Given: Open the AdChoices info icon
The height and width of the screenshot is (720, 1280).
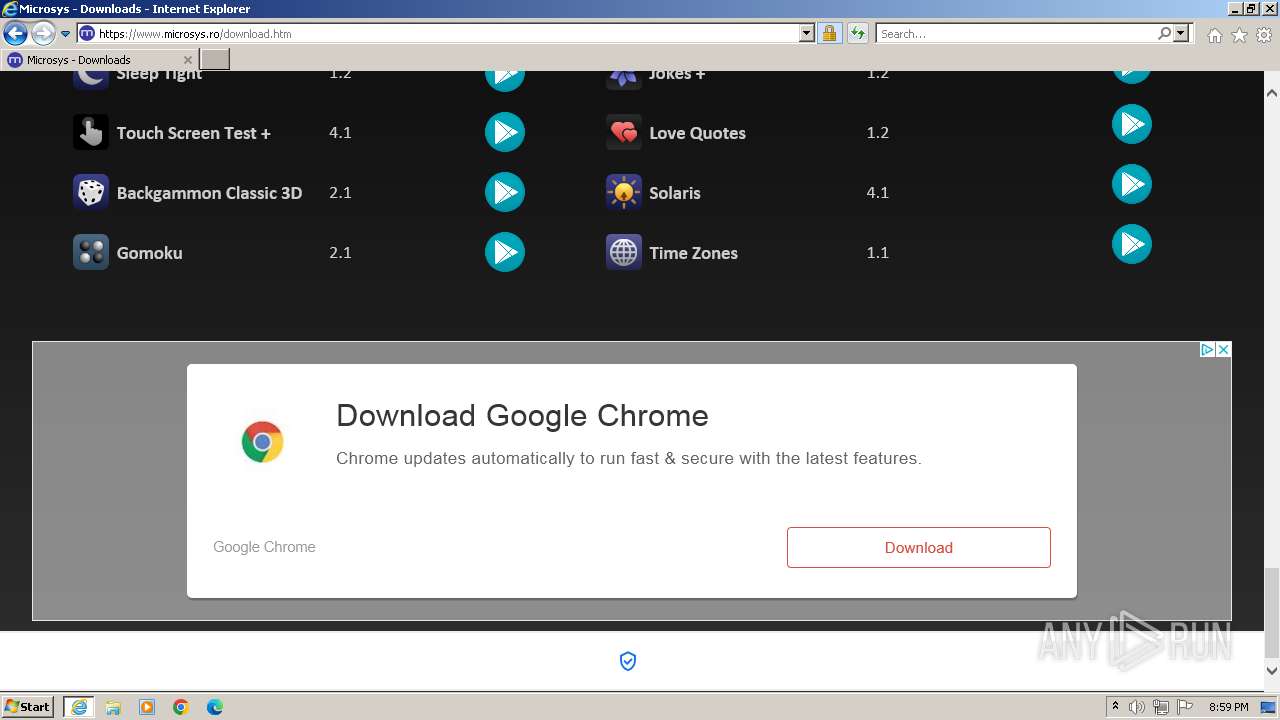Looking at the screenshot, I should click(1207, 349).
